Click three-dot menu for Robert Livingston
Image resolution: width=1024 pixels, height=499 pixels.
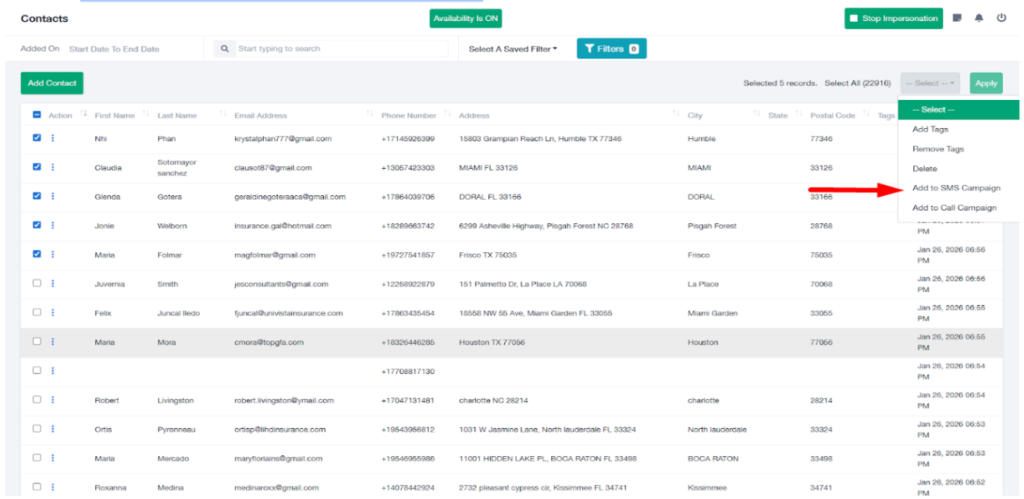pyautogui.click(x=53, y=400)
